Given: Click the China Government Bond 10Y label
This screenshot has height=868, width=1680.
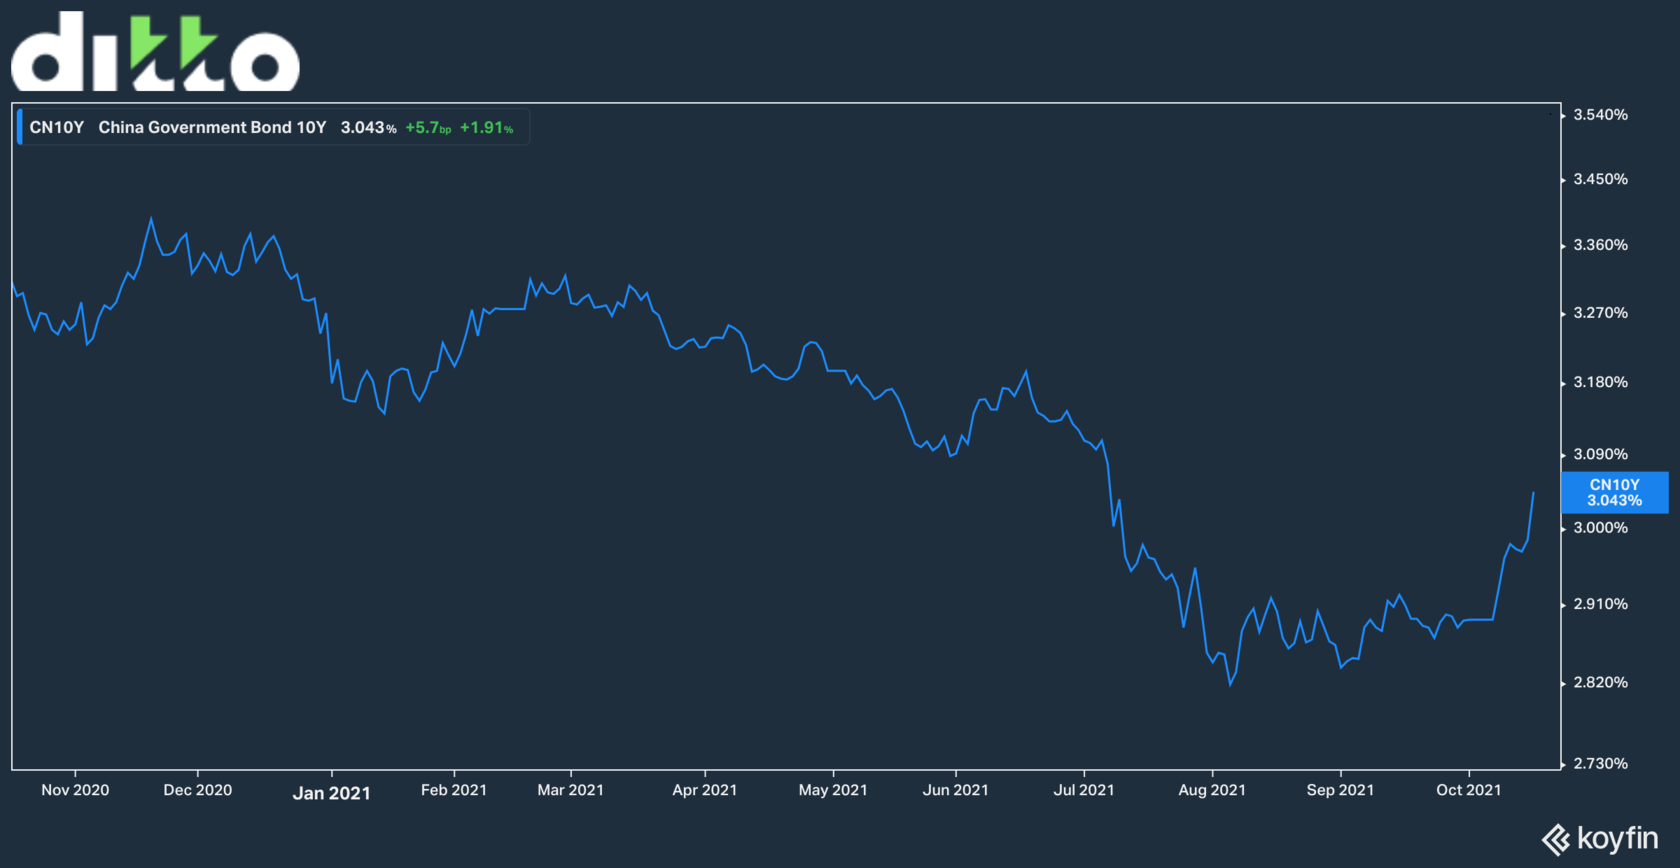Looking at the screenshot, I should point(212,127).
